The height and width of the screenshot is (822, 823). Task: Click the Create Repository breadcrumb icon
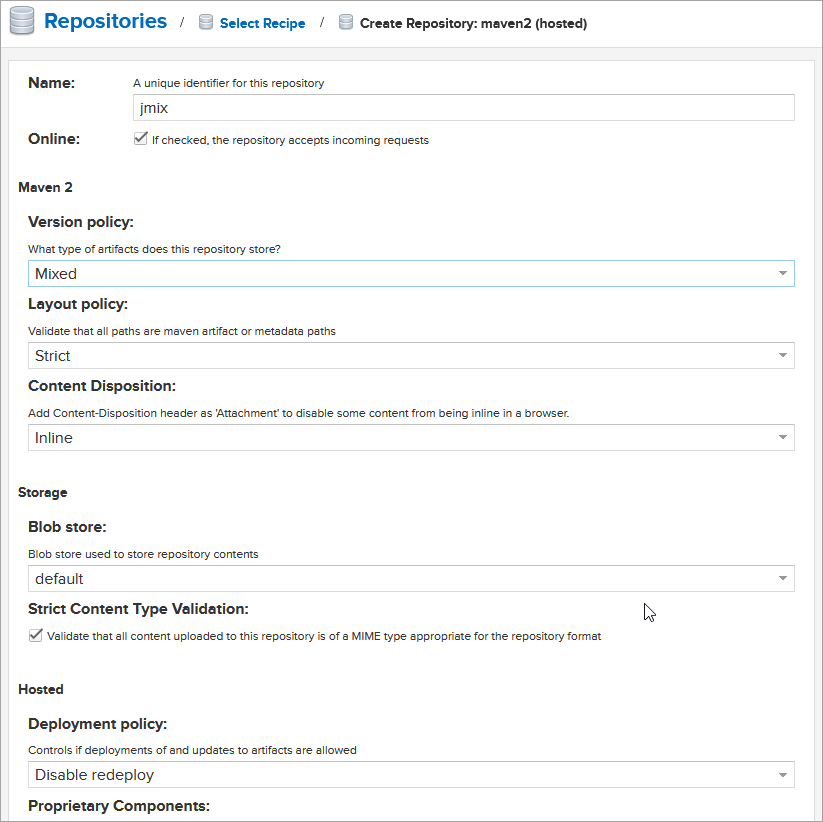[x=345, y=22]
